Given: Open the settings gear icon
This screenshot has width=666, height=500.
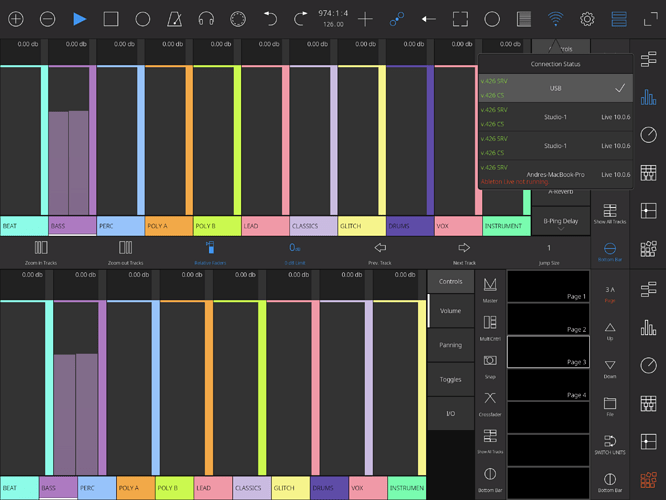Looking at the screenshot, I should 587,18.
